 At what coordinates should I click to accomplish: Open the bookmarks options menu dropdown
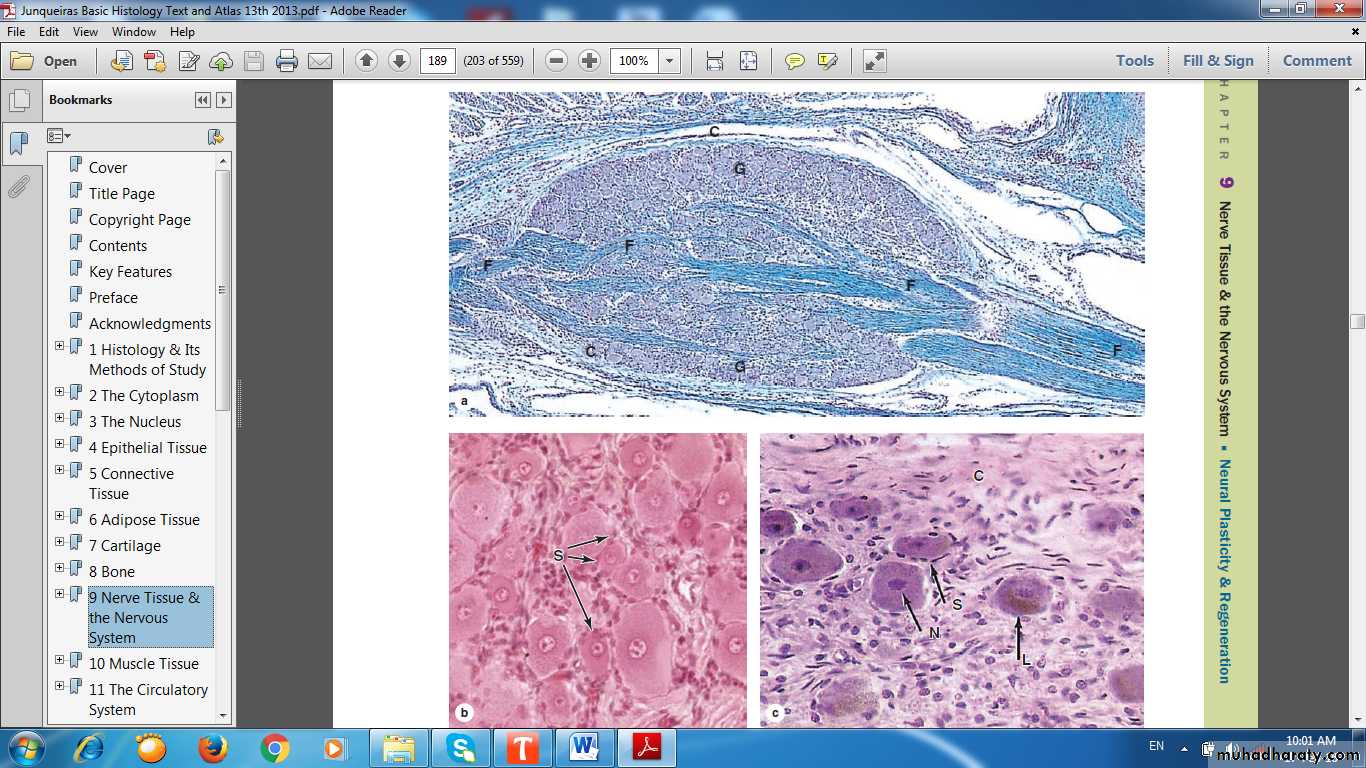59,136
